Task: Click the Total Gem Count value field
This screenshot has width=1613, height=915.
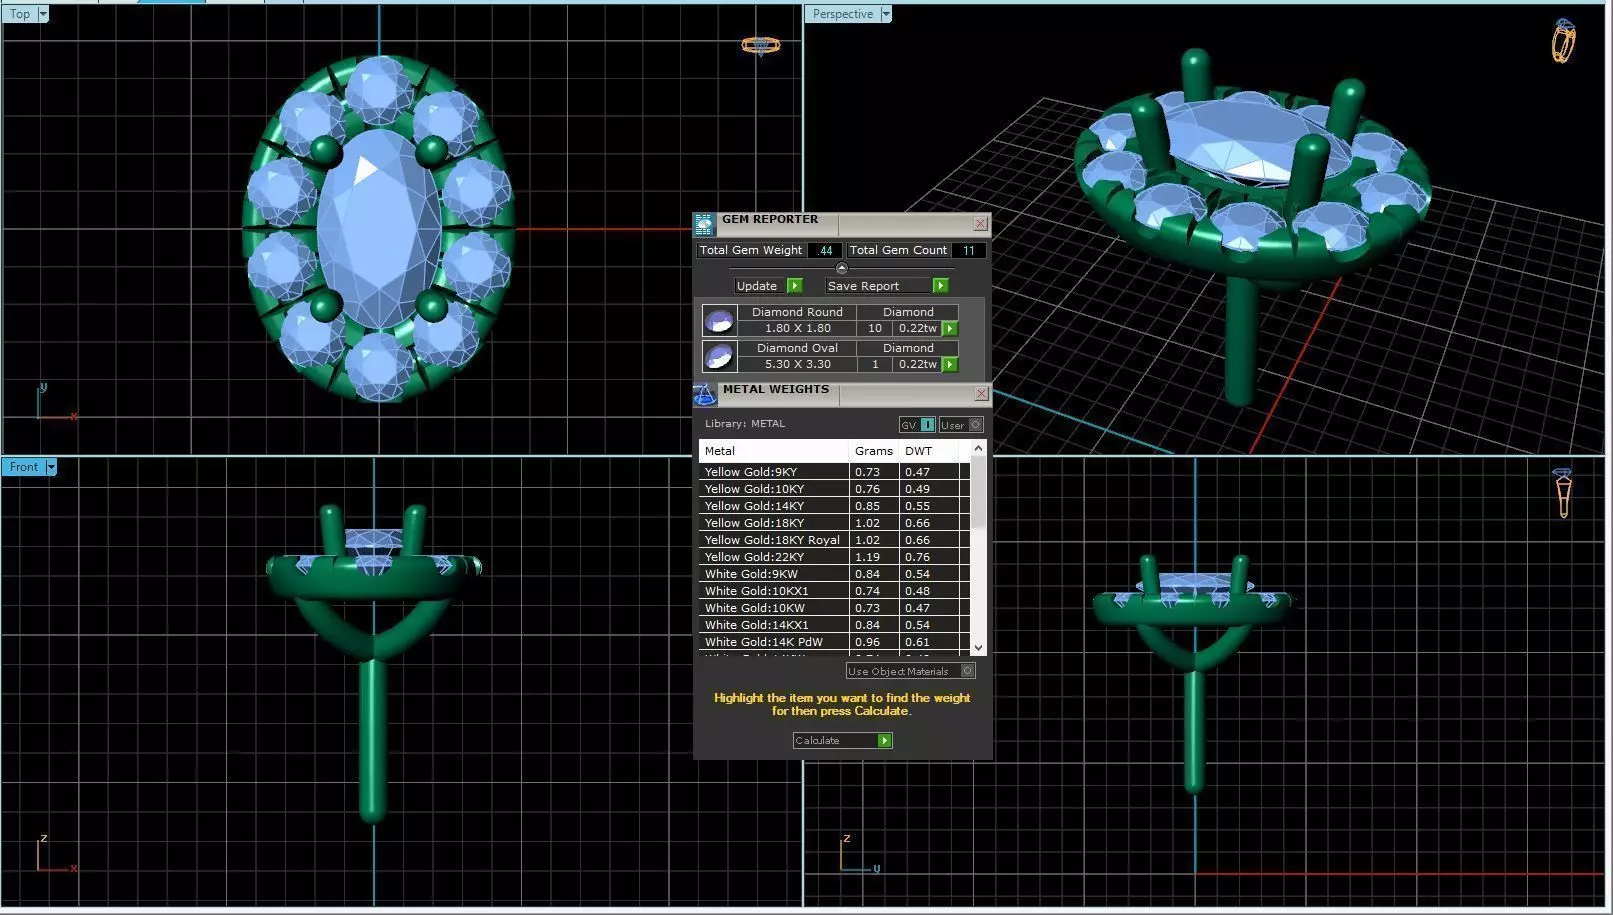Action: (x=969, y=251)
